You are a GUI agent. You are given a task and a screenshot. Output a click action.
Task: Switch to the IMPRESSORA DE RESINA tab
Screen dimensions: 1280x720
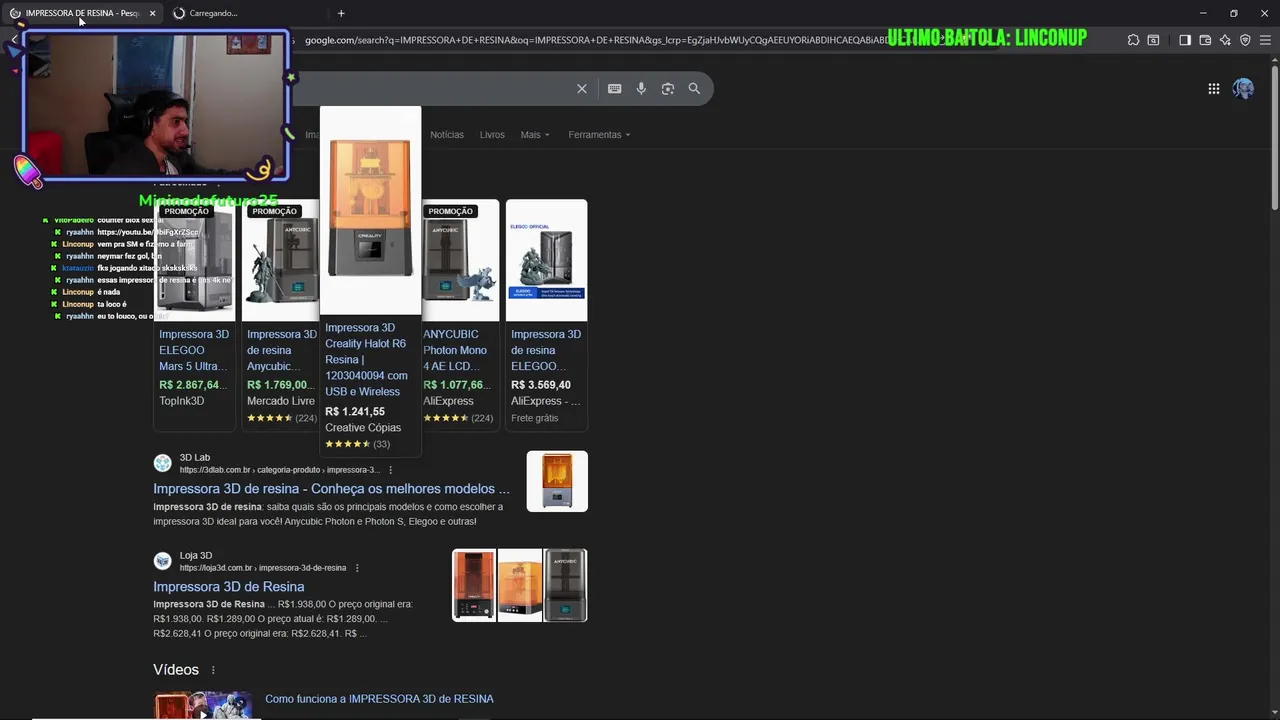pos(80,13)
